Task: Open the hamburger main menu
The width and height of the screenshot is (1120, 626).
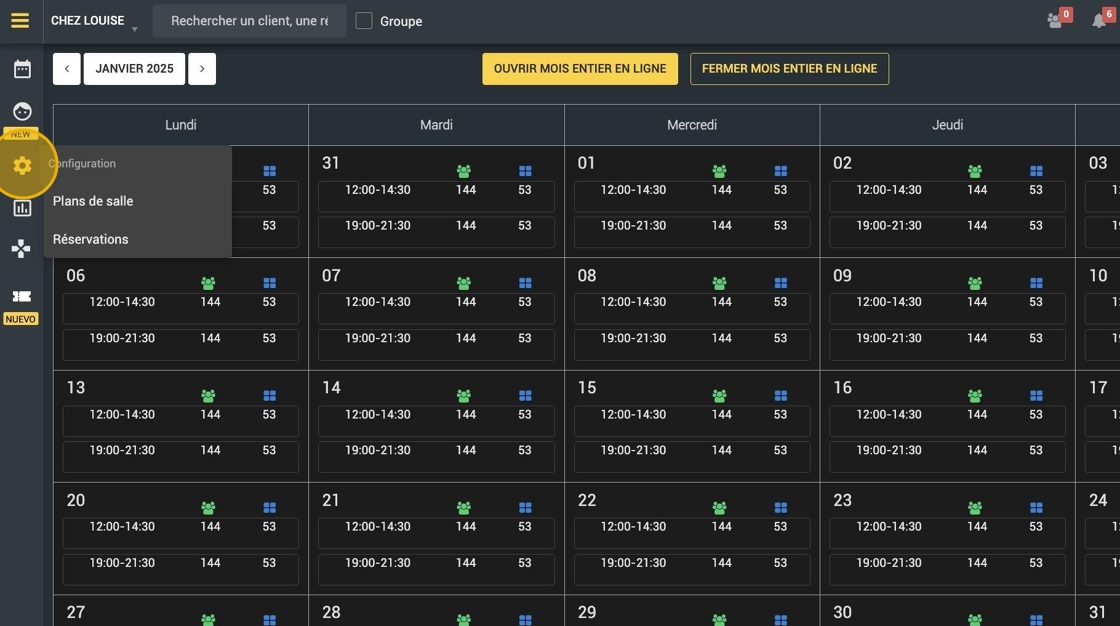Action: pos(20,21)
